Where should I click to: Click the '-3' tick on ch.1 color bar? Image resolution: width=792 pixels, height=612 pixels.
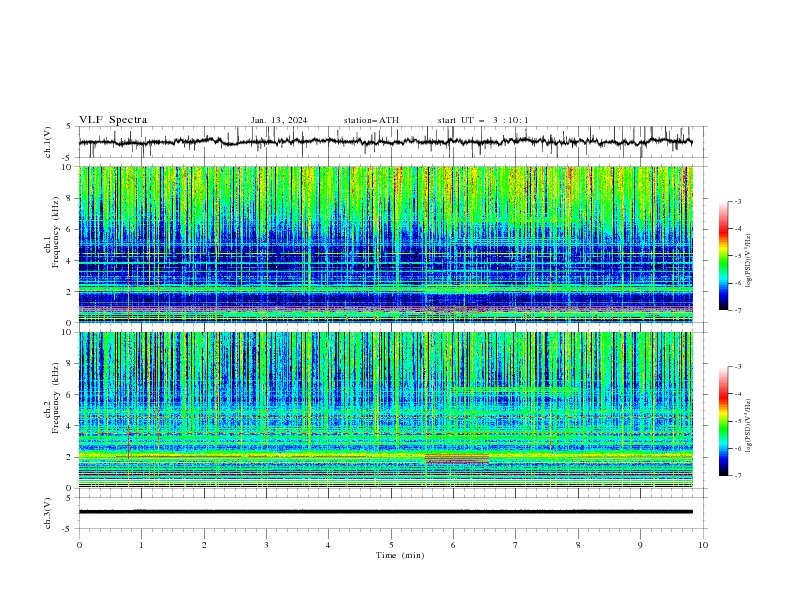(x=738, y=201)
